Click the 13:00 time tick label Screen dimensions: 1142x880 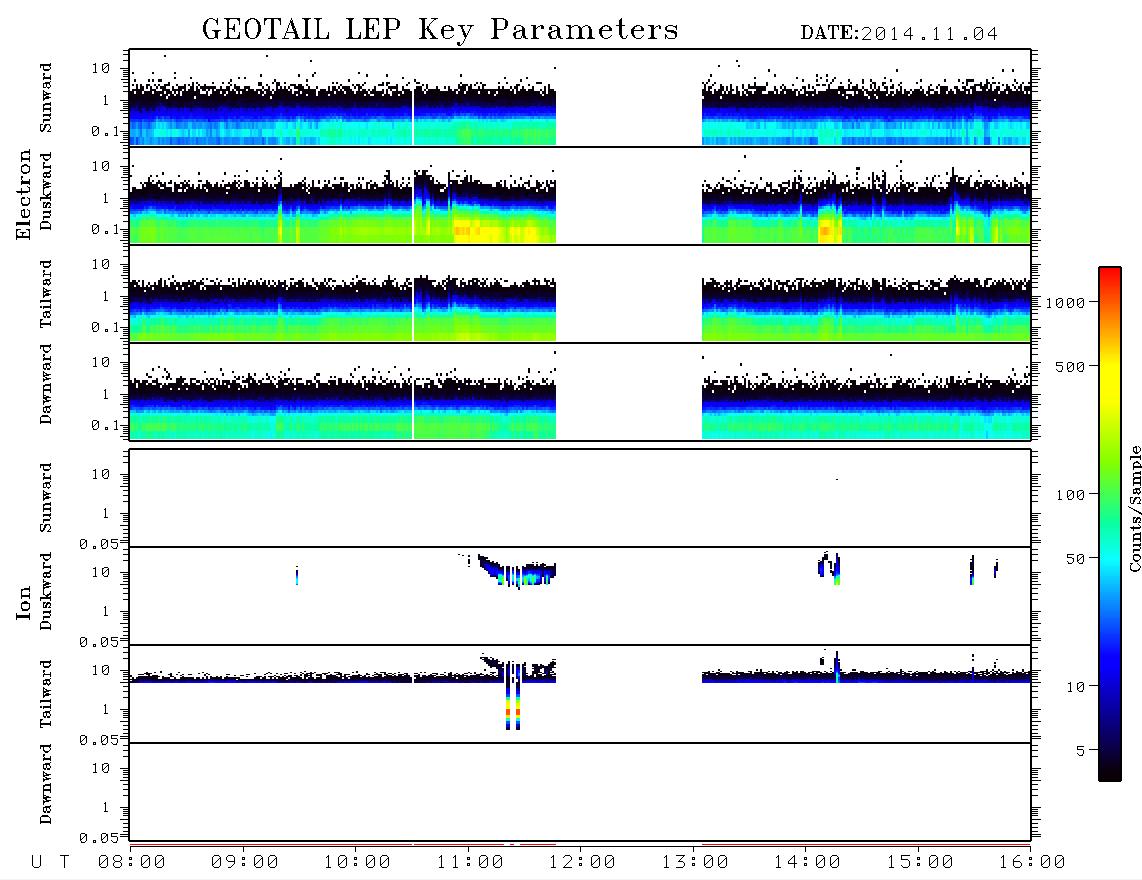695,863
